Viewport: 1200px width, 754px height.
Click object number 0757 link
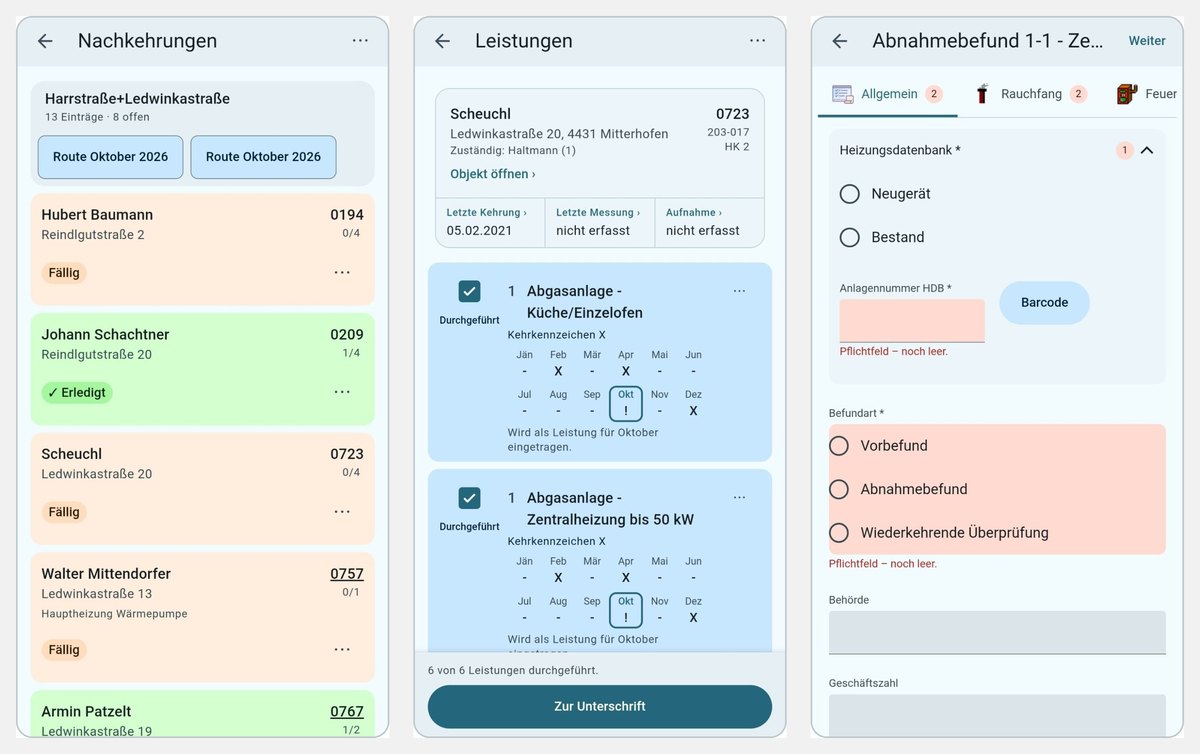(x=347, y=574)
